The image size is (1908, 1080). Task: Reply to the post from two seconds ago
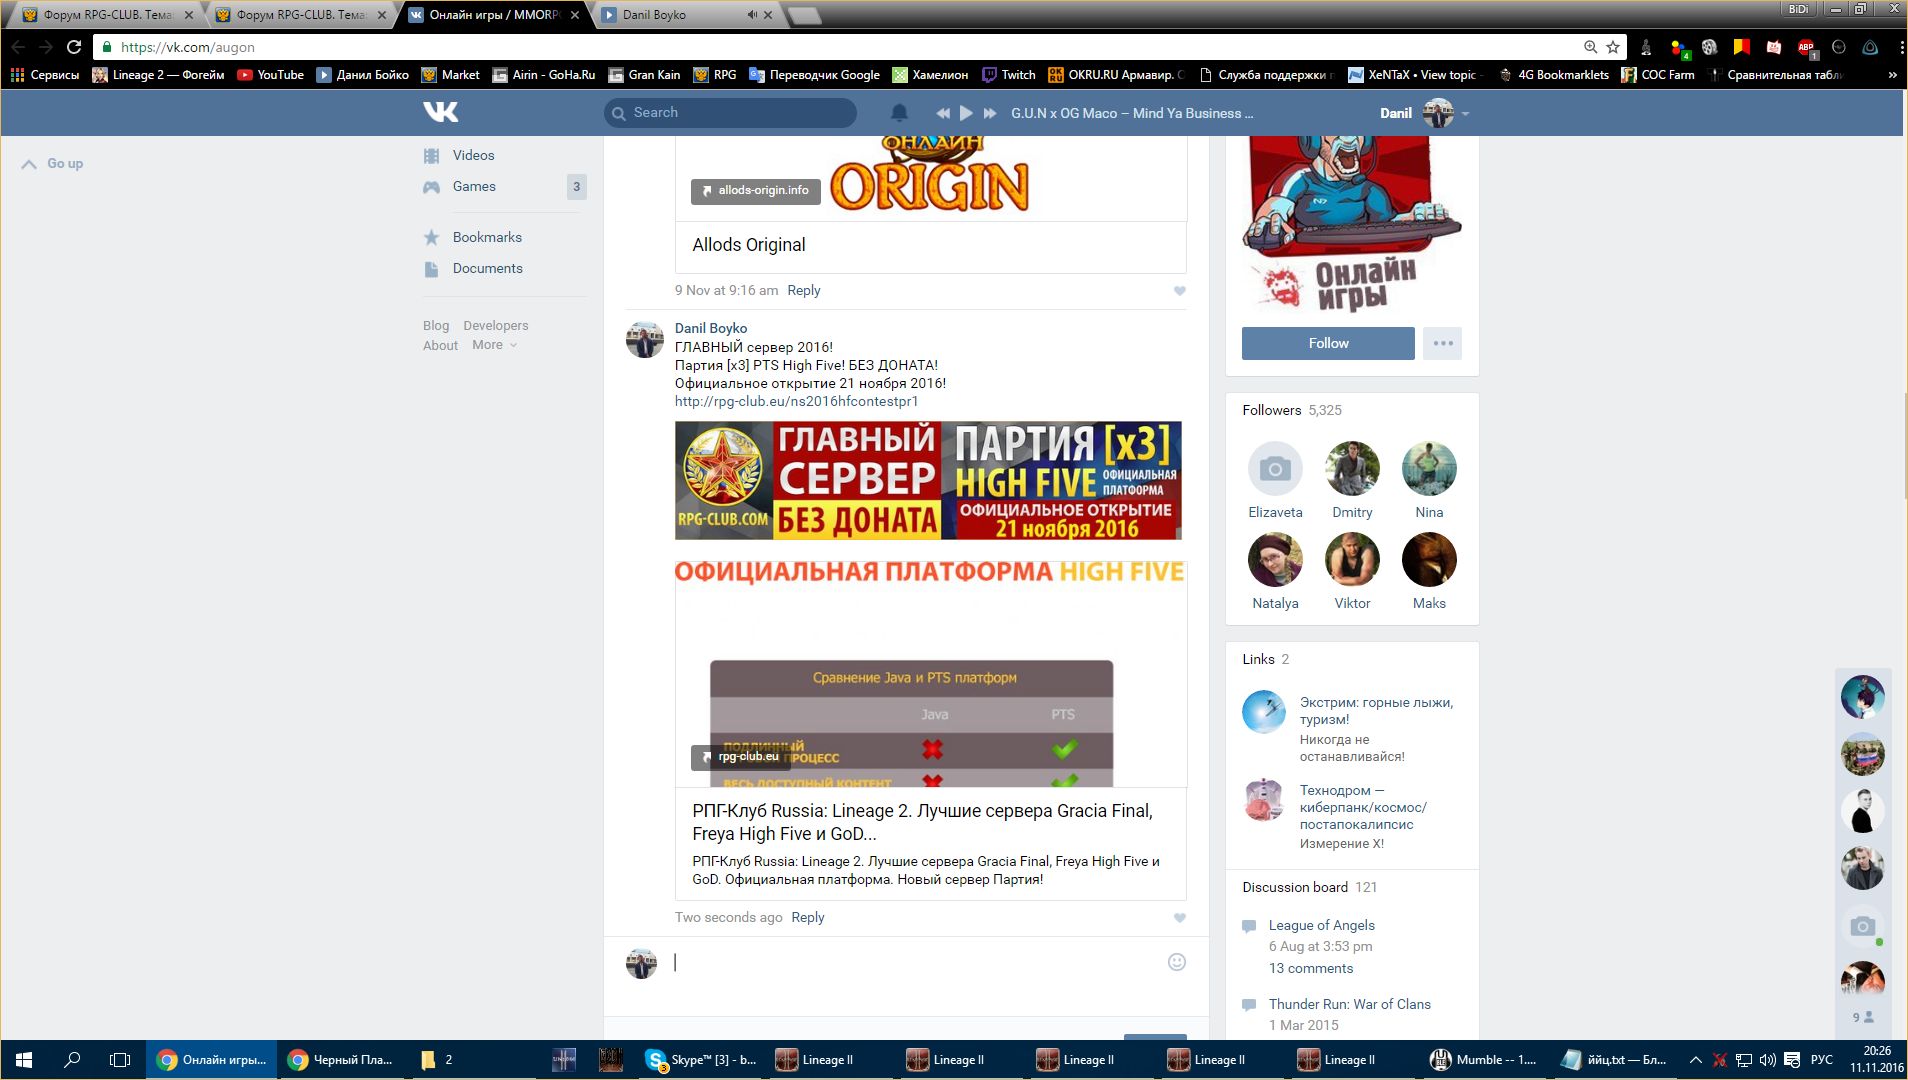click(x=808, y=917)
